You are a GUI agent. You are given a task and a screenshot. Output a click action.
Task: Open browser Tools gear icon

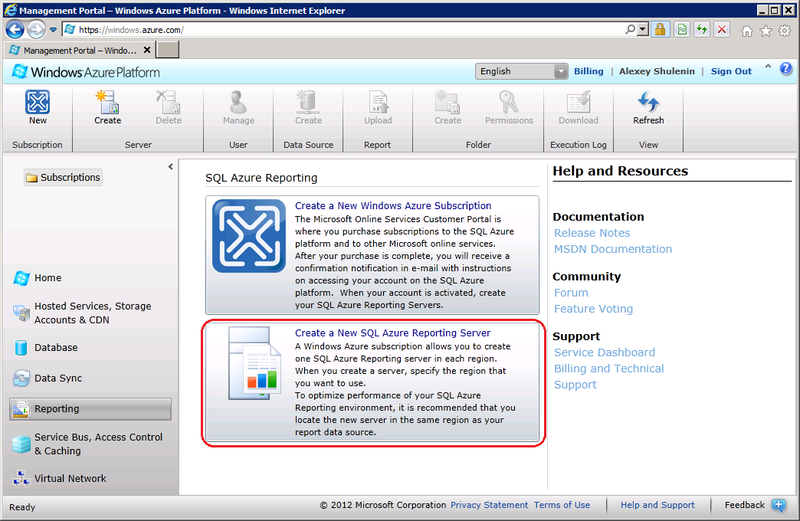(x=785, y=31)
